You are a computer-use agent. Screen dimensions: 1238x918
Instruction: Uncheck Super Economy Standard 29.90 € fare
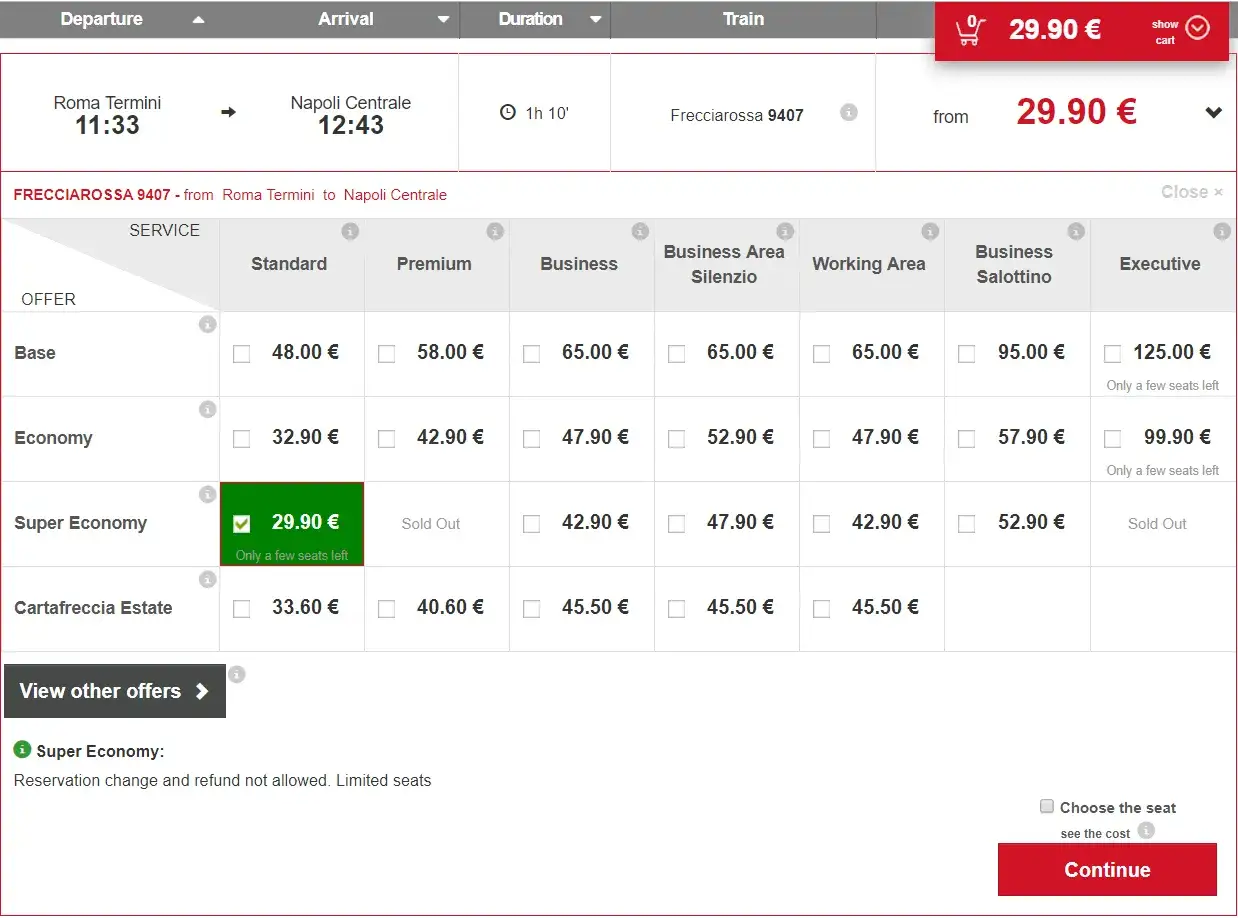click(242, 523)
